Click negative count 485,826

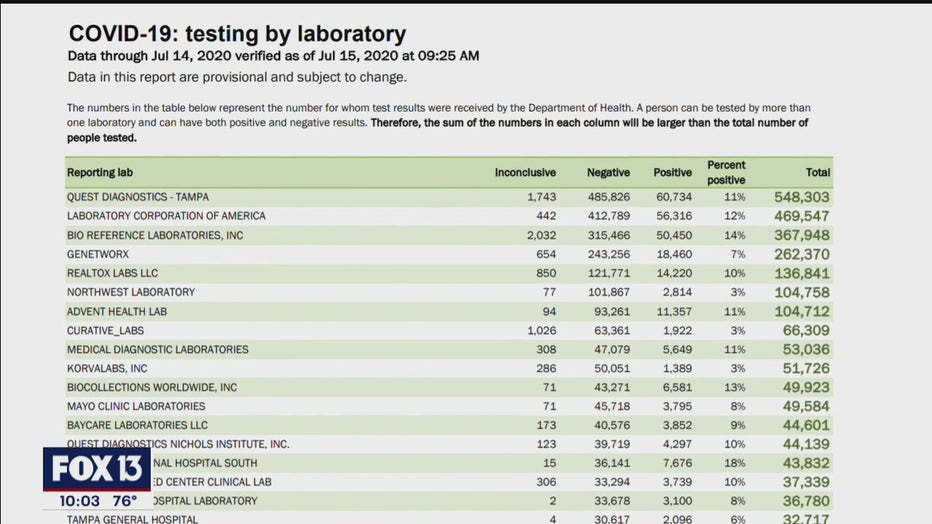(609, 197)
